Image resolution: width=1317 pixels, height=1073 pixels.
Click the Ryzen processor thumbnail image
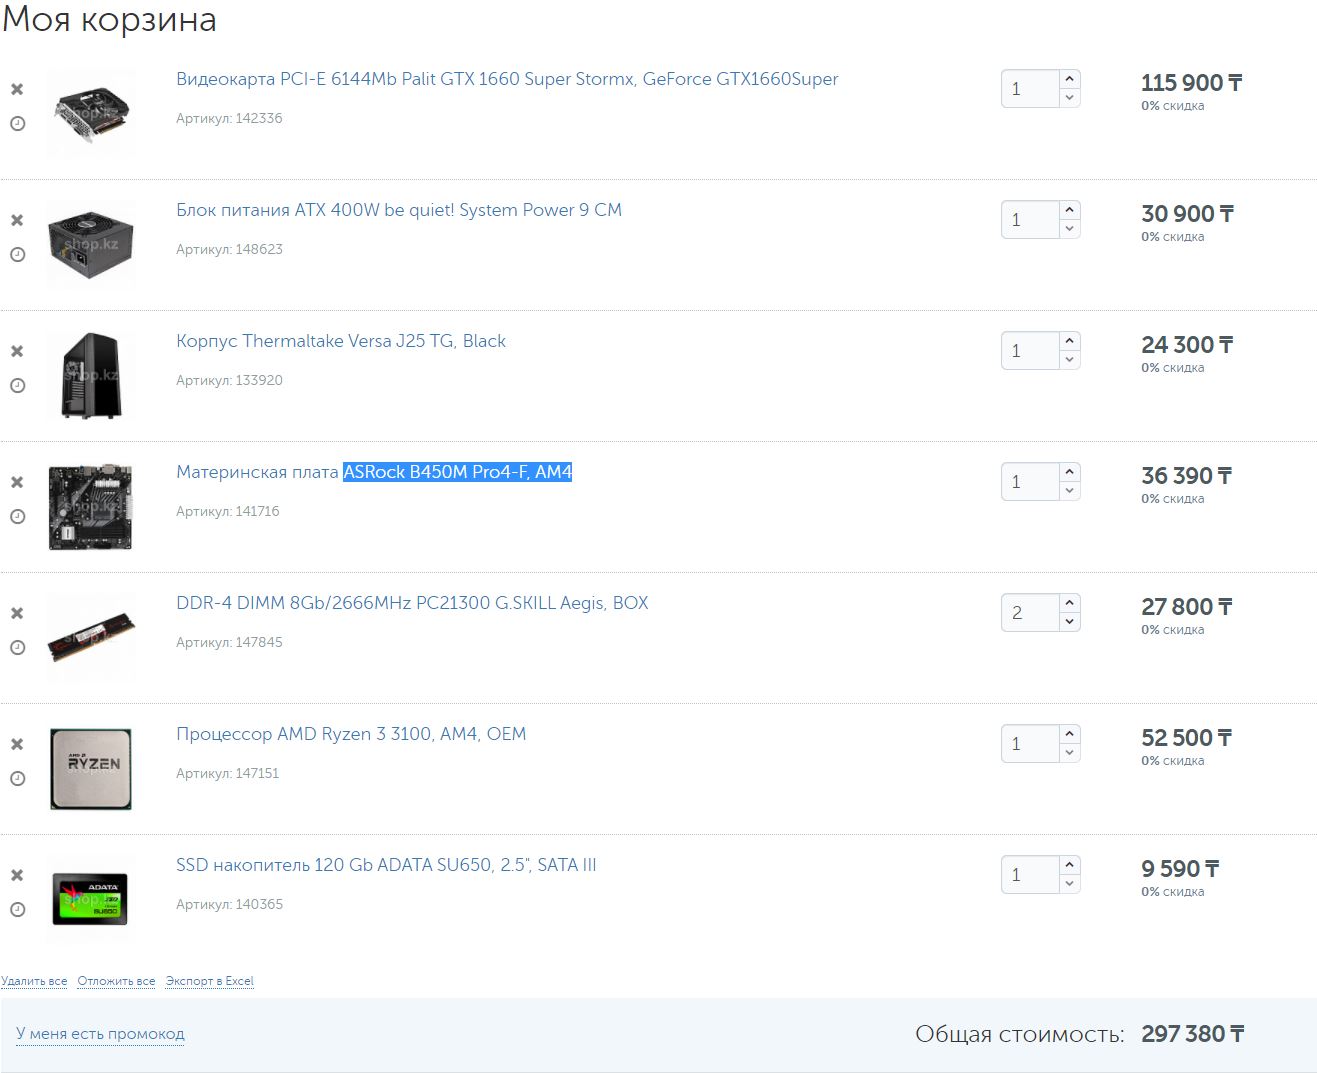coord(91,768)
